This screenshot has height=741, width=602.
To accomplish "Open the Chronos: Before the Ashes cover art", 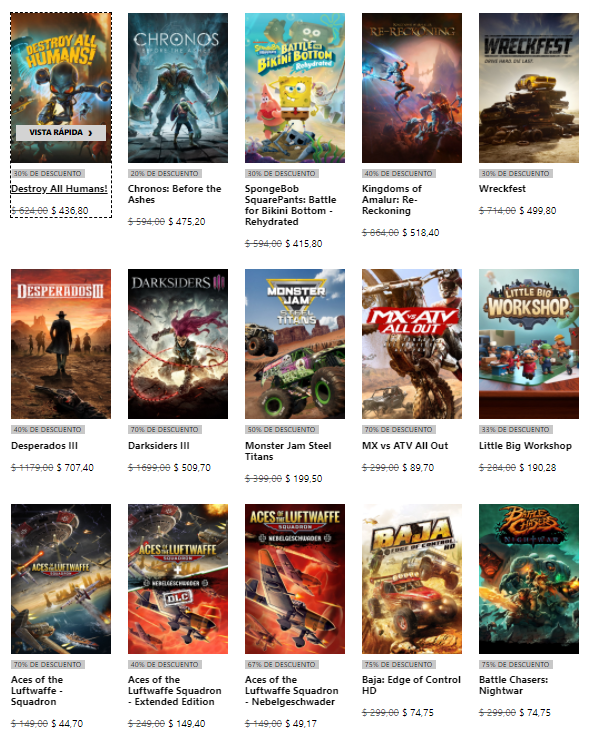I will (178, 88).
